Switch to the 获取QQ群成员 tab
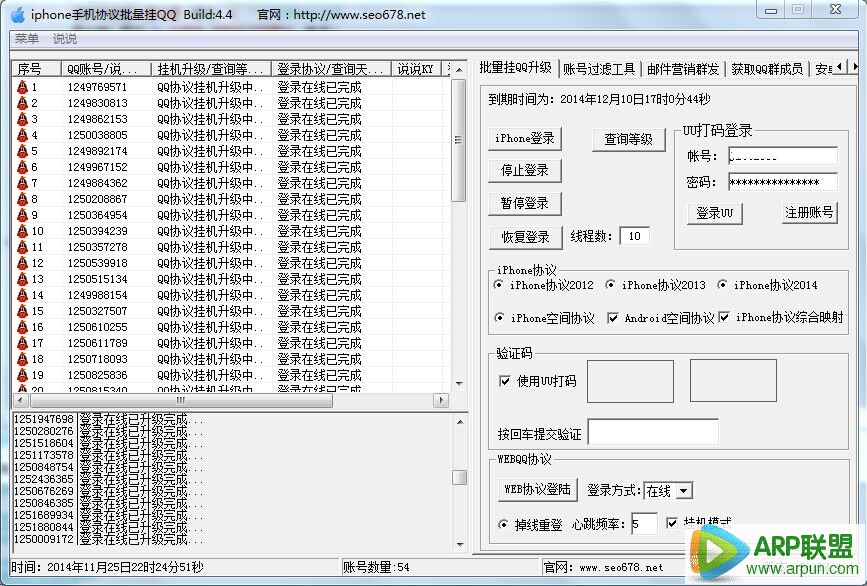This screenshot has height=586, width=867. coord(767,69)
